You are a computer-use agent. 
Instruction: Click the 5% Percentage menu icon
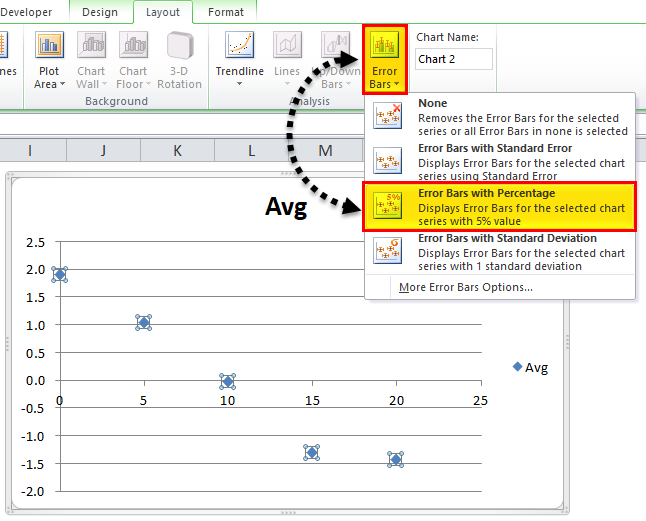point(387,205)
